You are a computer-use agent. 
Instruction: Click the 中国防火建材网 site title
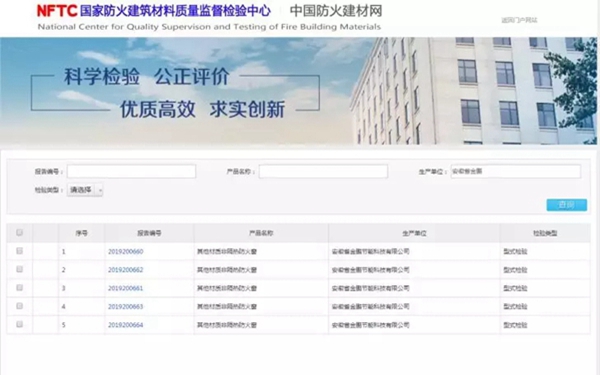tap(336, 11)
